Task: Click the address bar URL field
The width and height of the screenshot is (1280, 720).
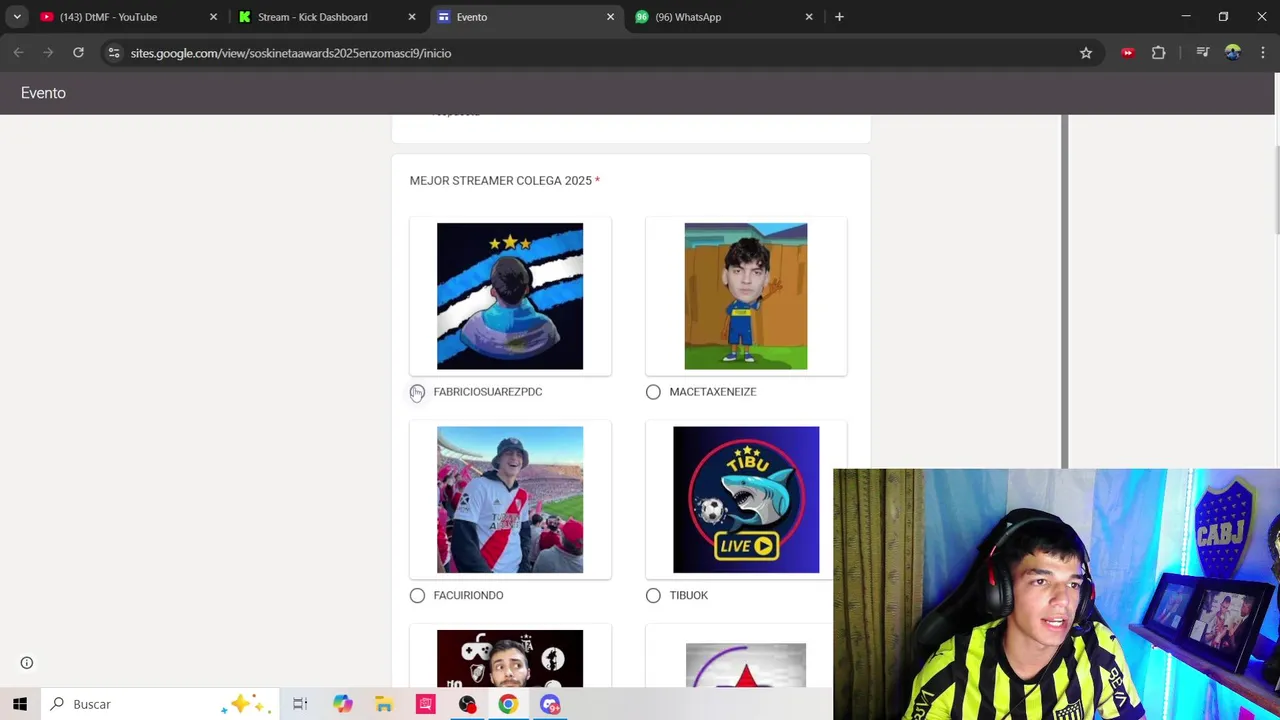Action: click(x=600, y=53)
